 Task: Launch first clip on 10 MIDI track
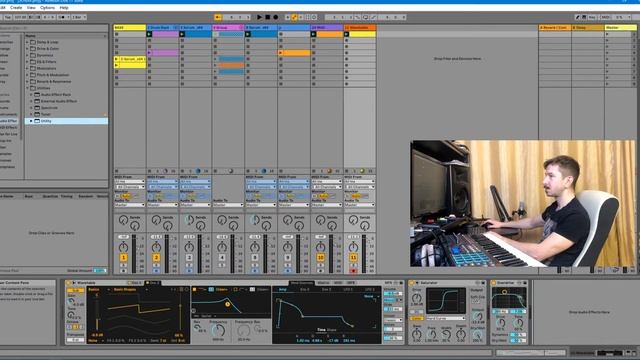313,34
